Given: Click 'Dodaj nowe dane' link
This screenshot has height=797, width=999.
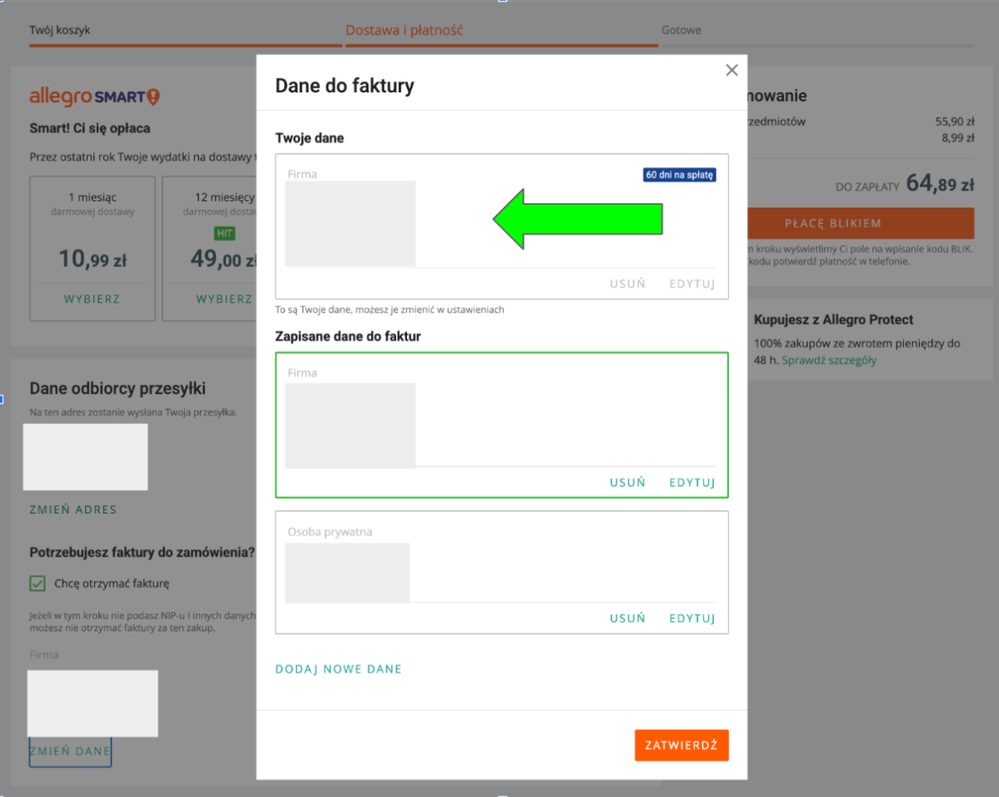Looking at the screenshot, I should click(x=338, y=669).
